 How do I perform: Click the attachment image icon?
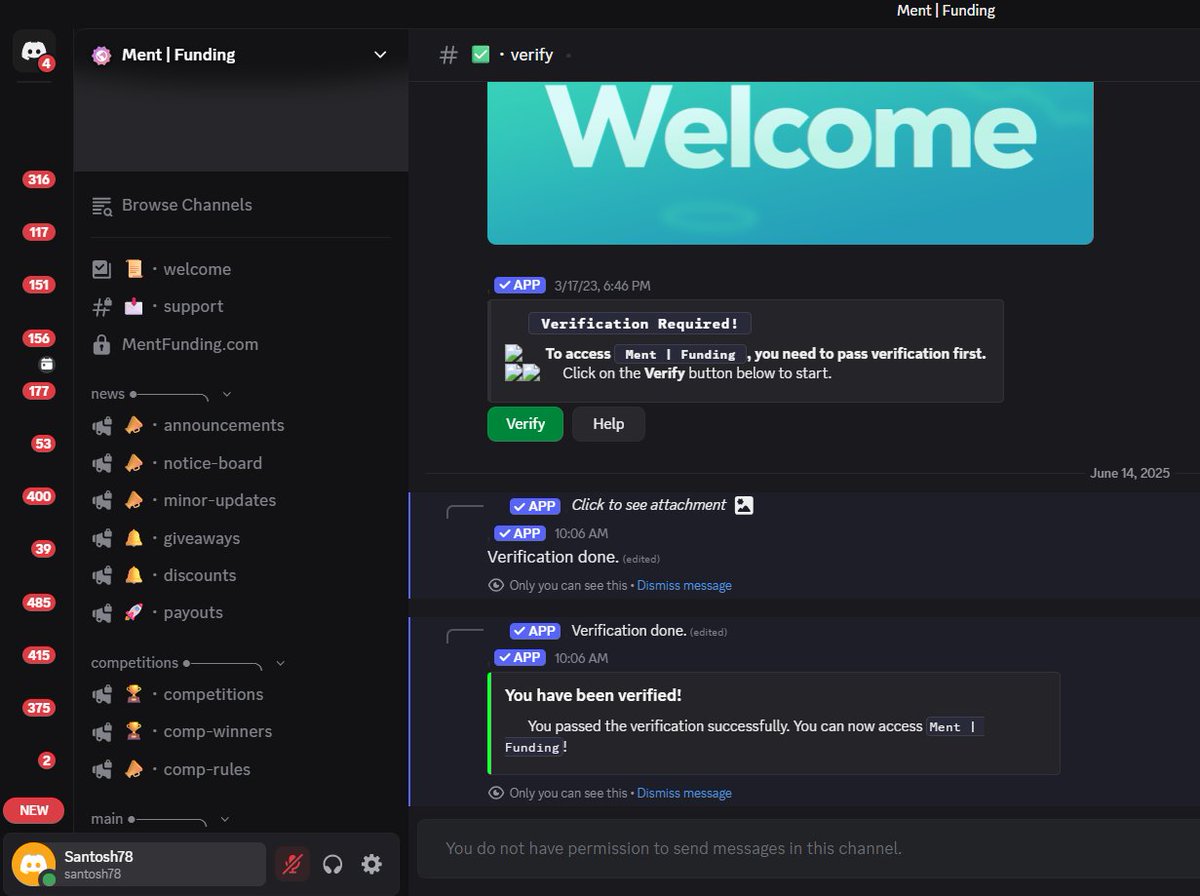744,505
